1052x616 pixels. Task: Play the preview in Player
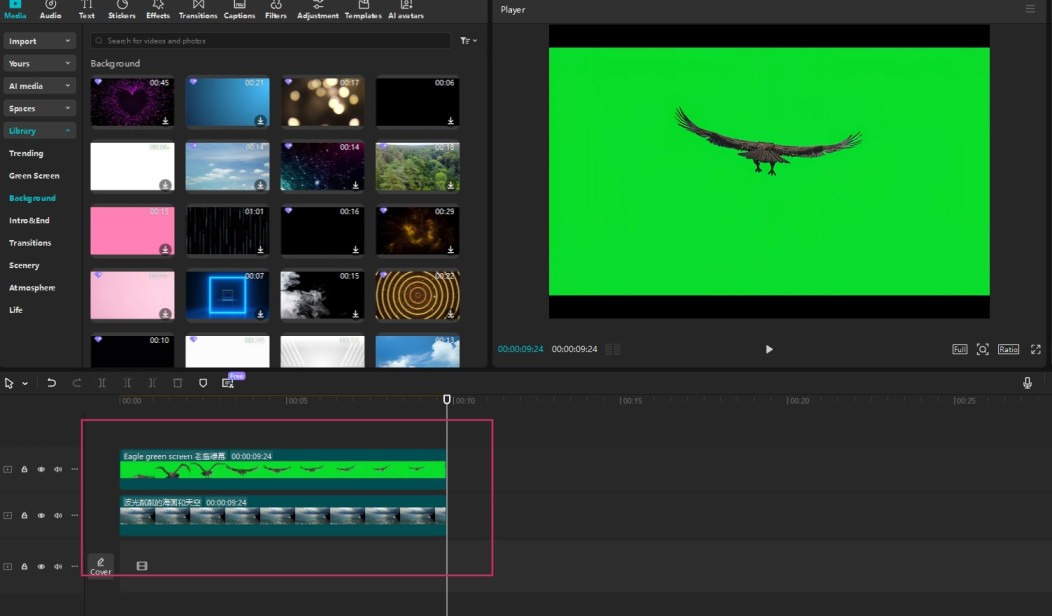[769, 349]
